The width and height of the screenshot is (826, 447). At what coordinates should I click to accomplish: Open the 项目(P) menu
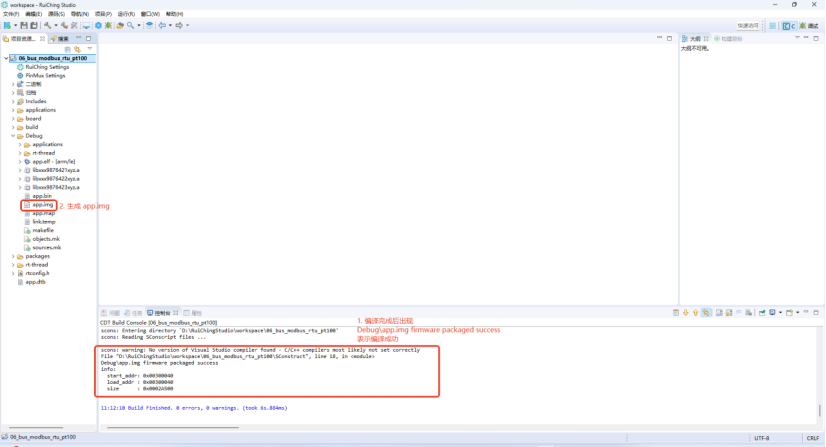(103, 14)
